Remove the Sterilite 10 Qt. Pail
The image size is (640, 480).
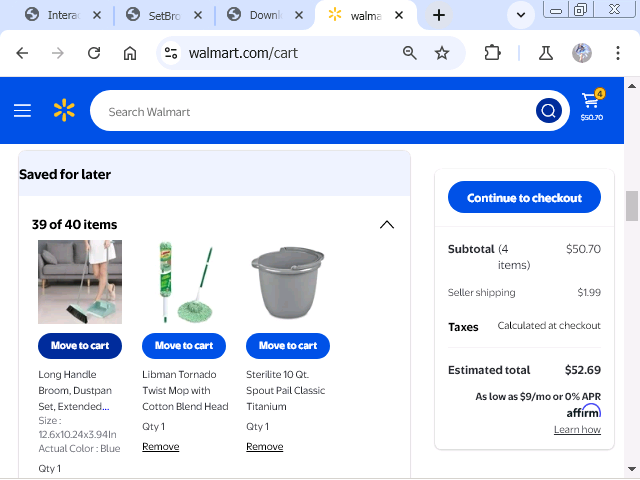[264, 447]
